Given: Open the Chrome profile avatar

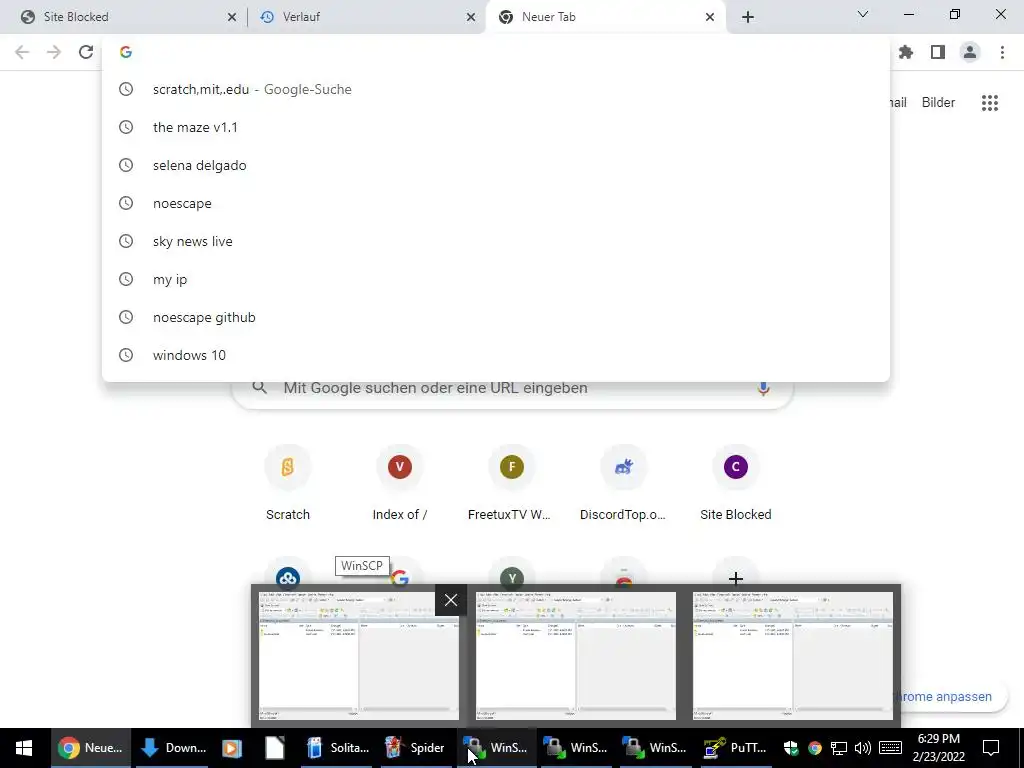Looking at the screenshot, I should (970, 52).
